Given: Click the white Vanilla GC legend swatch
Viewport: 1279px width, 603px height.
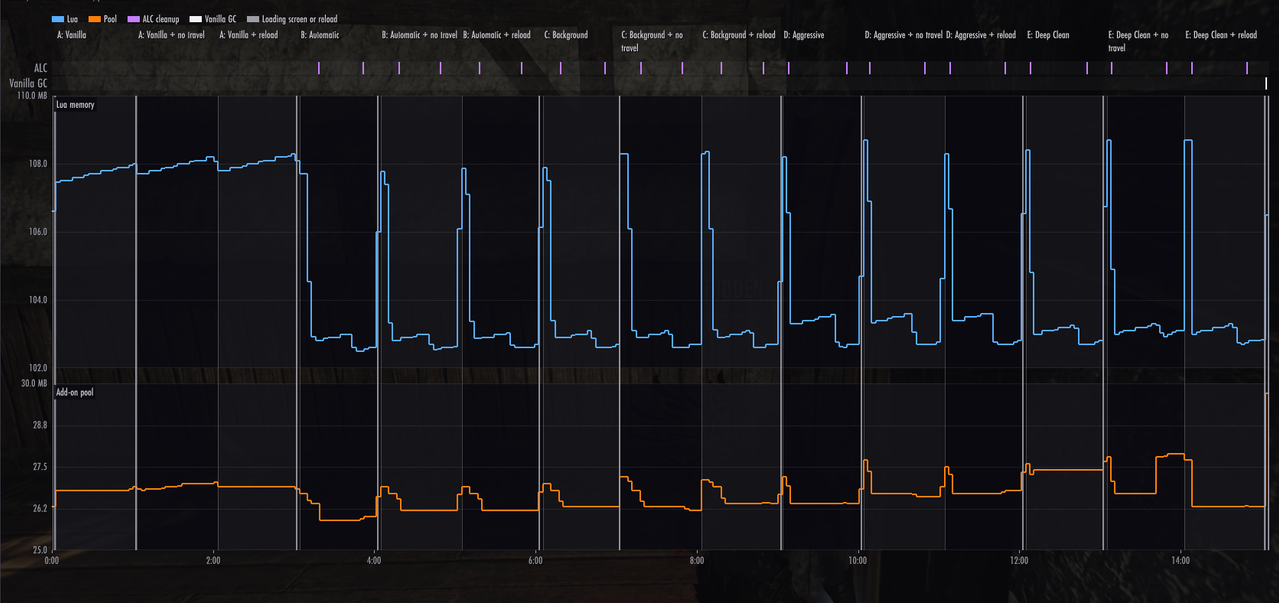Looking at the screenshot, I should [196, 19].
